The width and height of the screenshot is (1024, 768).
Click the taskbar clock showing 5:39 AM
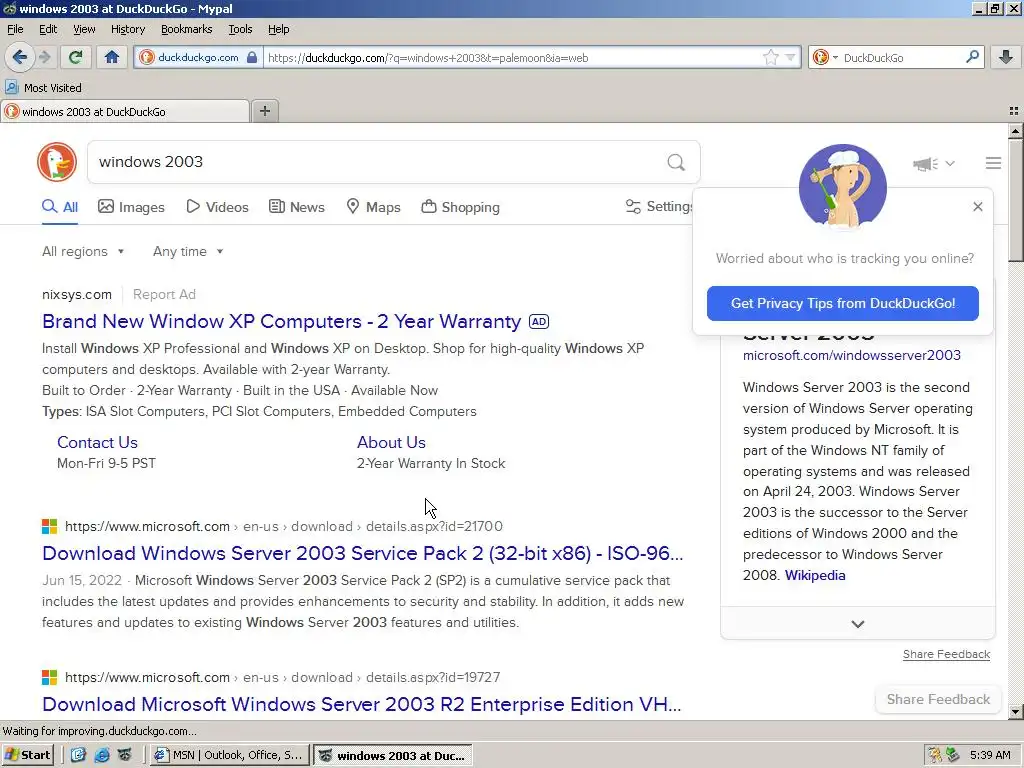[990, 755]
